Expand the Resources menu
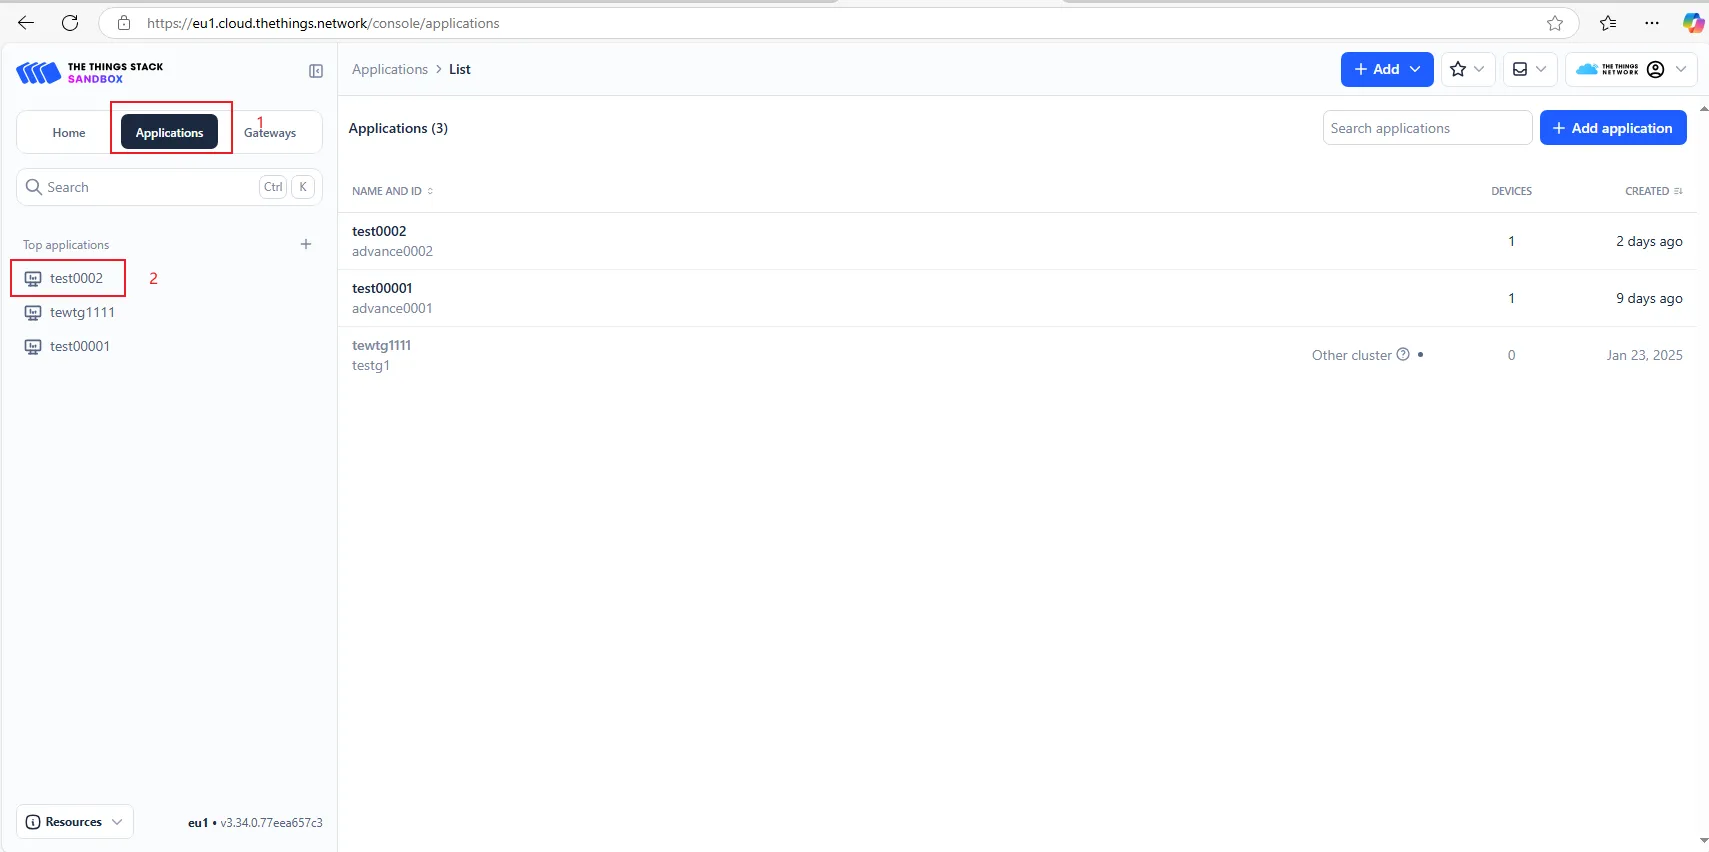The width and height of the screenshot is (1709, 852). [x=75, y=822]
